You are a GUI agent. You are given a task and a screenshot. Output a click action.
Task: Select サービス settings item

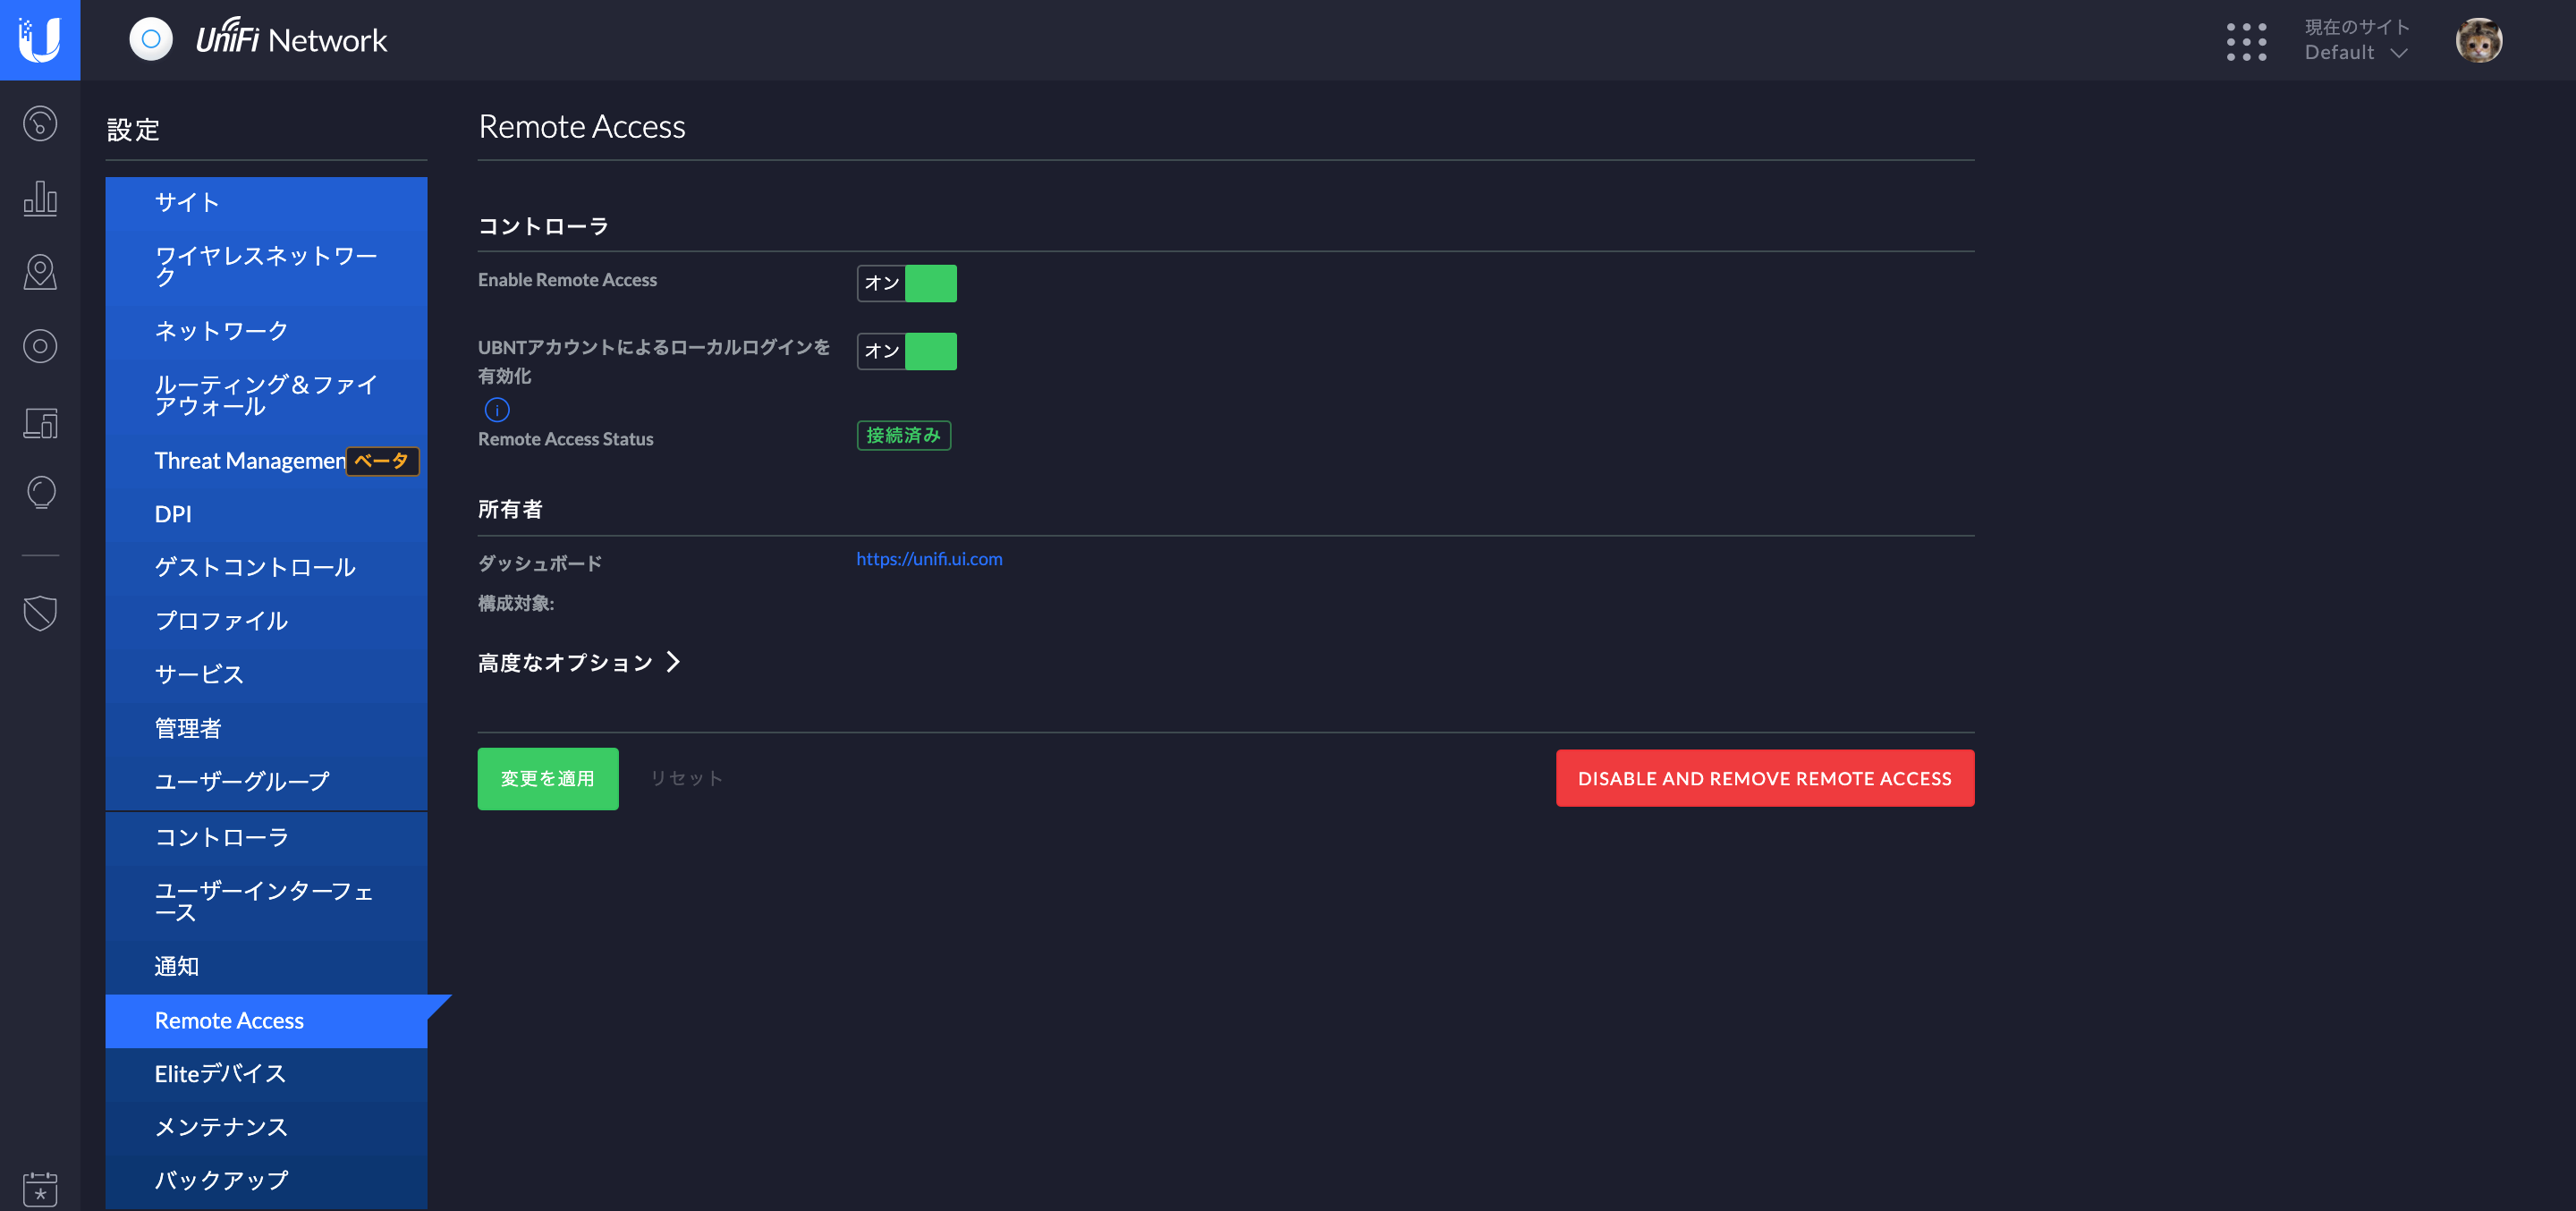pos(266,674)
